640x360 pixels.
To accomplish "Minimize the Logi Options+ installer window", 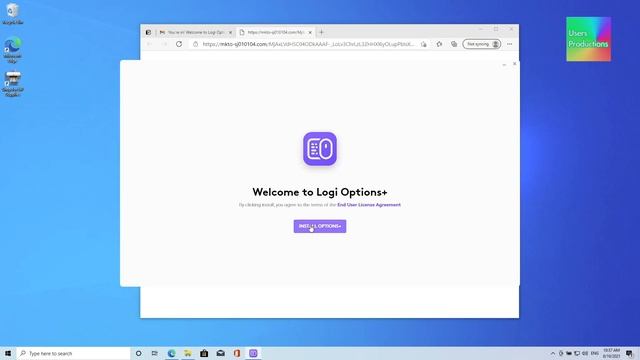I will (504, 64).
